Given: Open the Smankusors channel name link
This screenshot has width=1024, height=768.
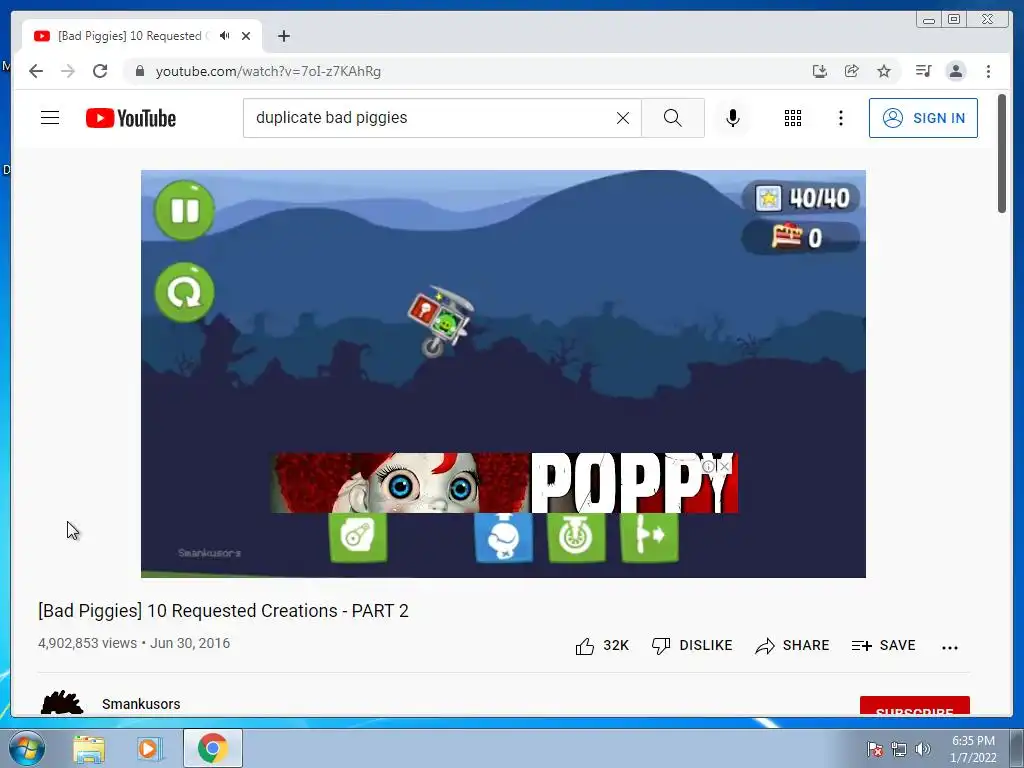Looking at the screenshot, I should click(141, 704).
